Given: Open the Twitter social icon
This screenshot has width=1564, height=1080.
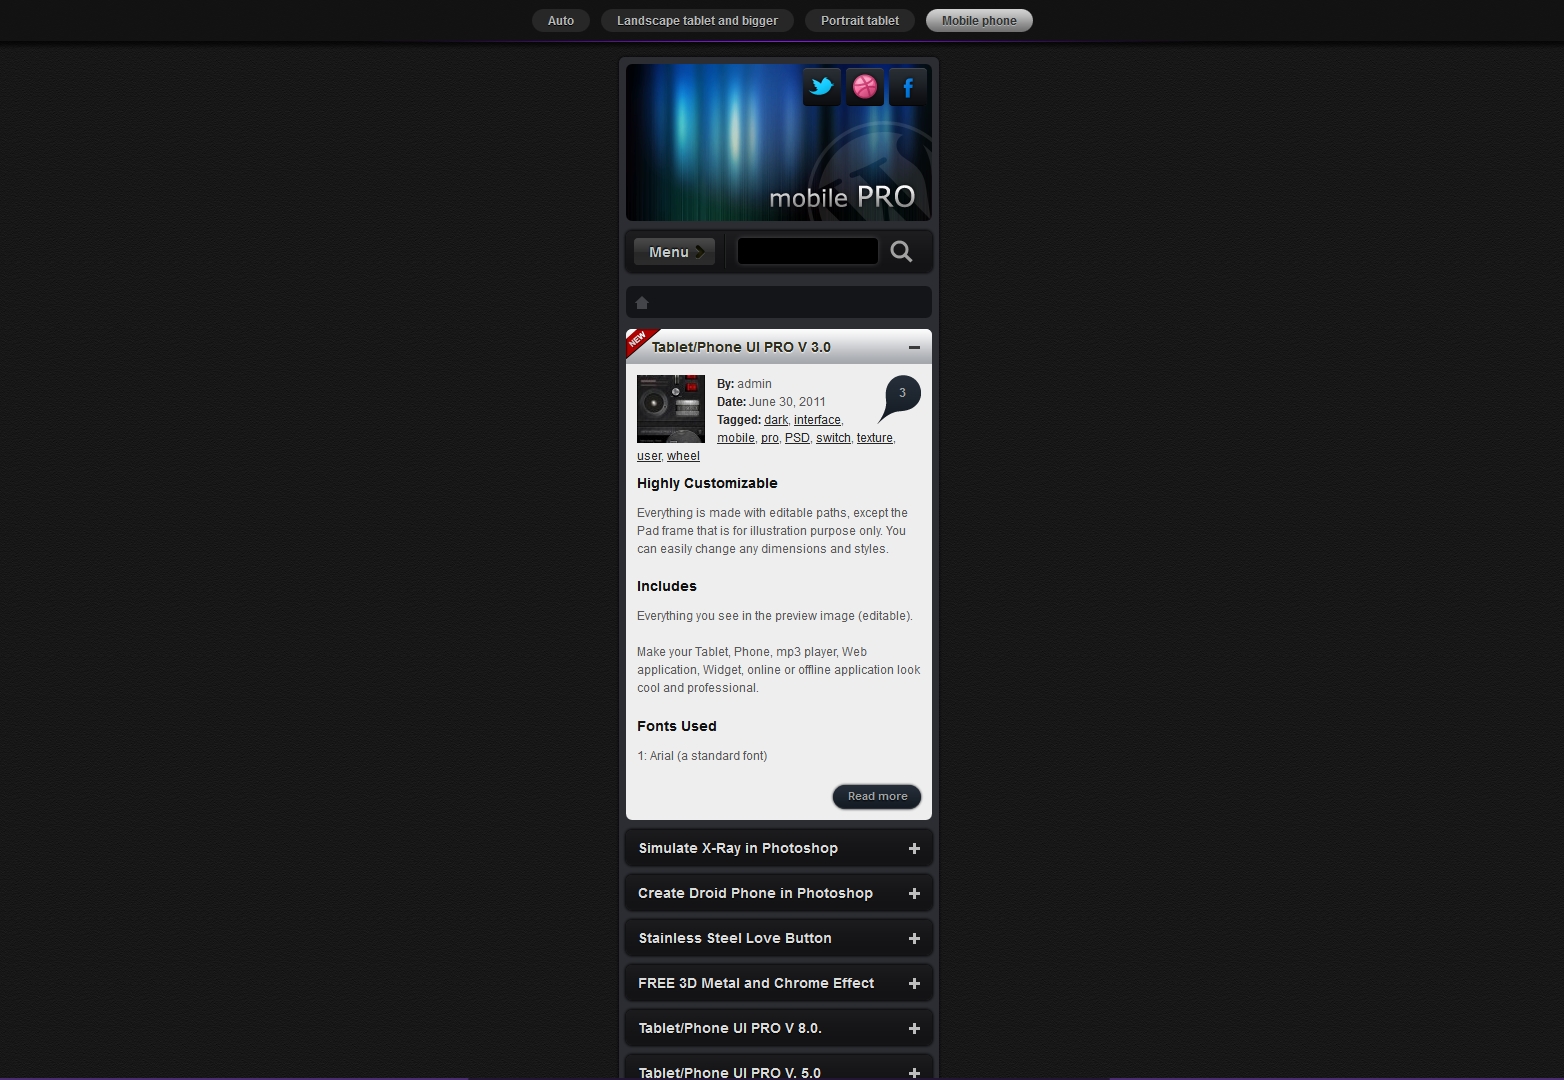Looking at the screenshot, I should click(x=822, y=87).
